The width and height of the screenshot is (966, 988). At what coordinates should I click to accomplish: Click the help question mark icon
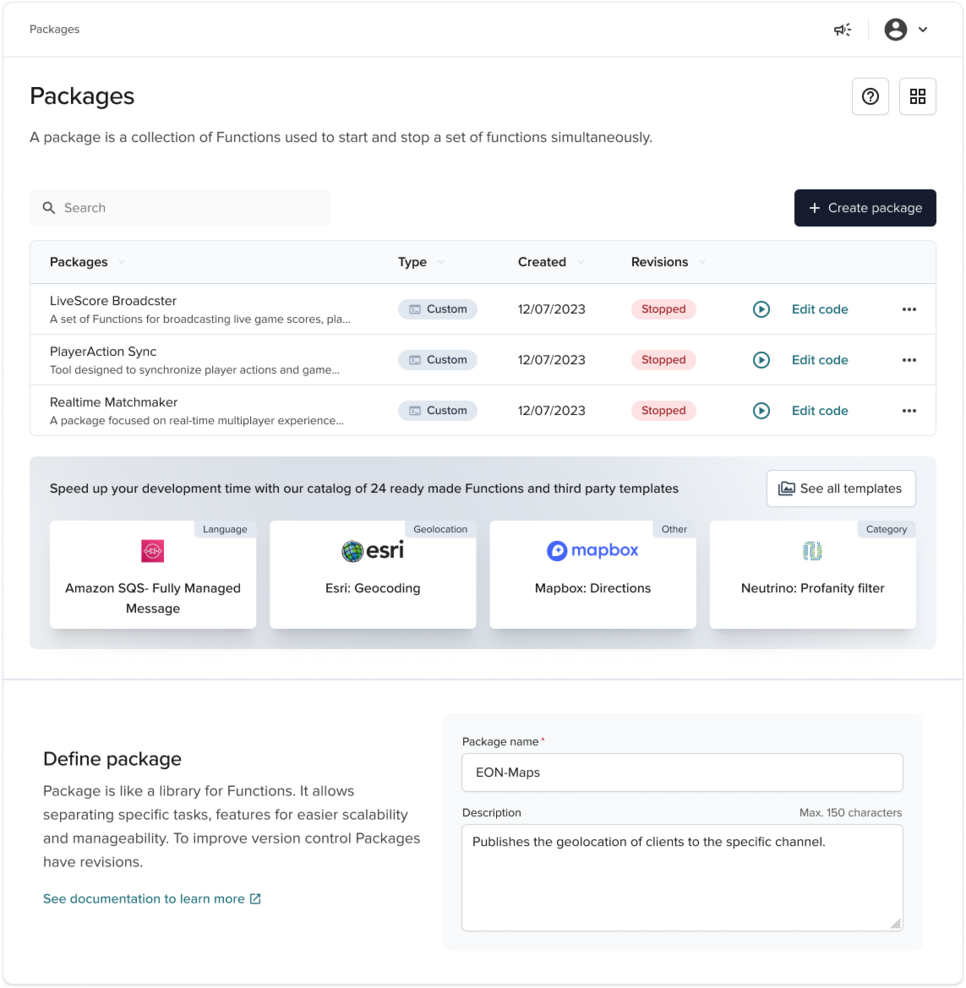(870, 97)
